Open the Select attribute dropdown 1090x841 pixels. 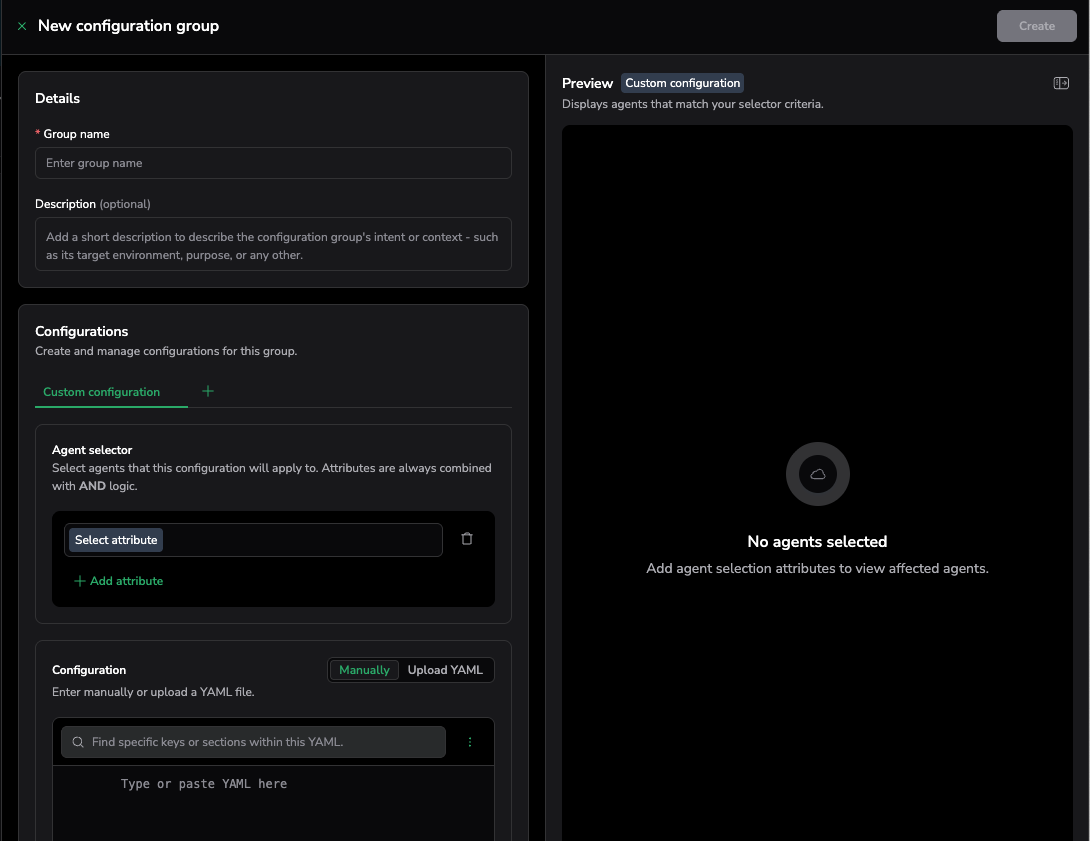pyautogui.click(x=116, y=540)
